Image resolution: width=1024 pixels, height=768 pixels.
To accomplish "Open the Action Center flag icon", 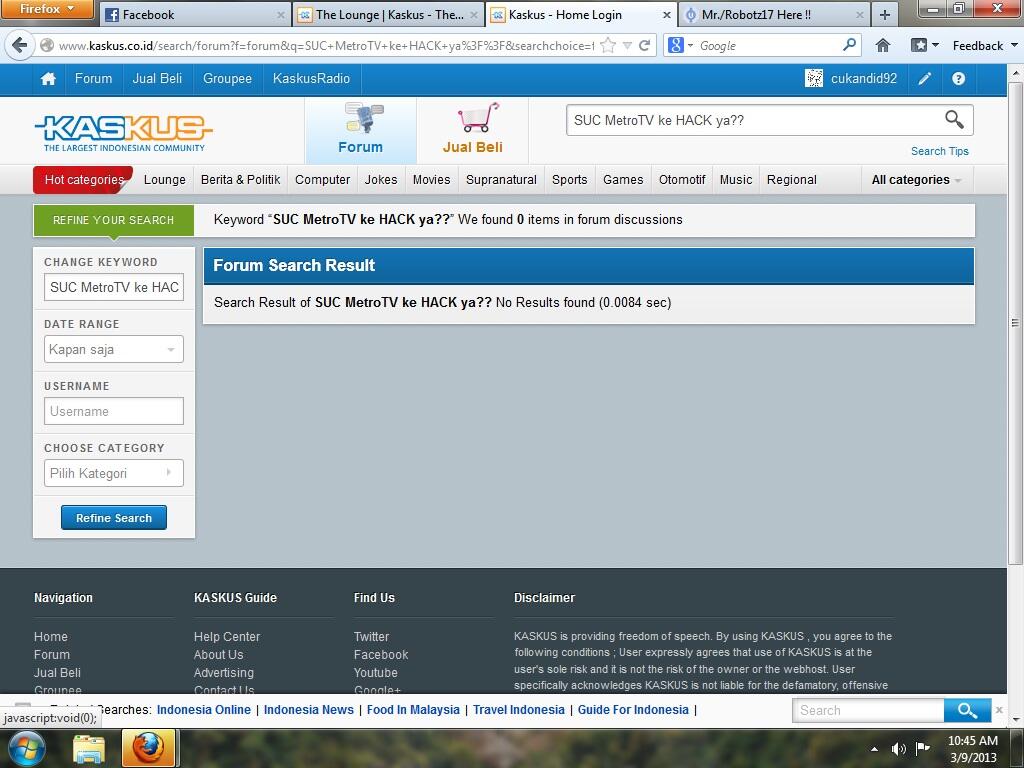I will point(922,748).
